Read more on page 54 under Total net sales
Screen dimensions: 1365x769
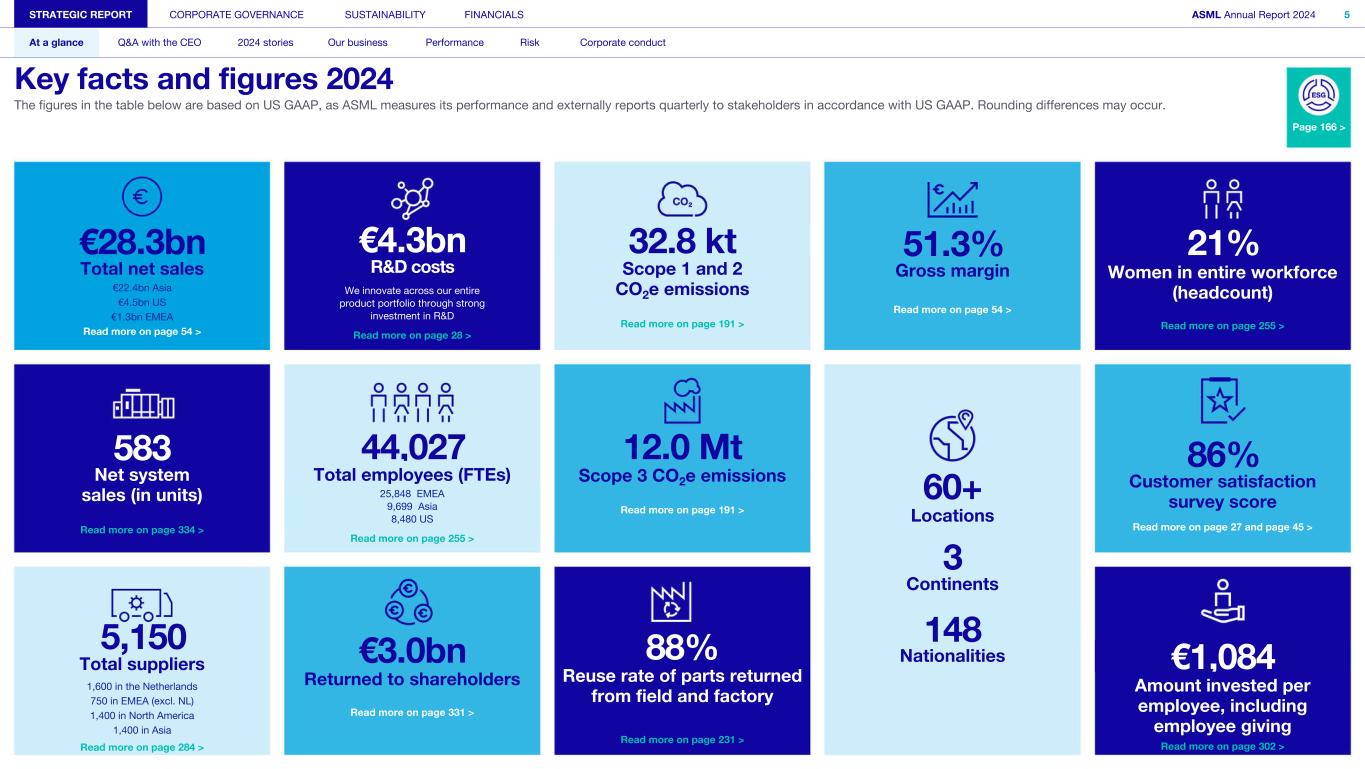coord(142,331)
